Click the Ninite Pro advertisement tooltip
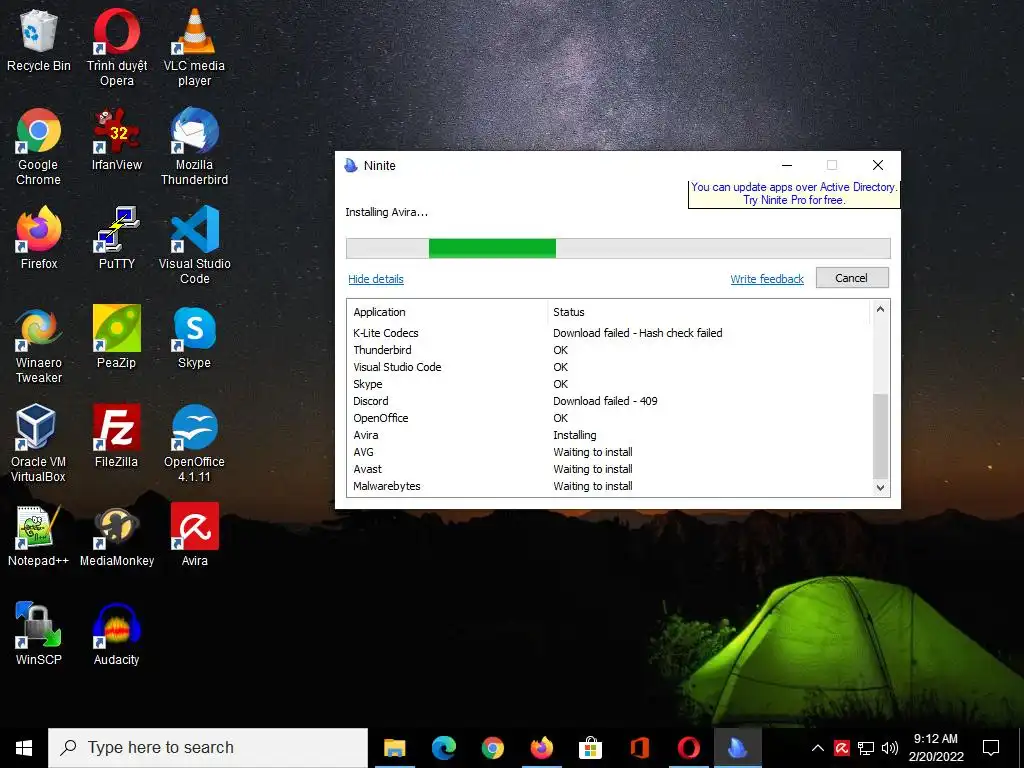This screenshot has width=1024, height=768. tap(793, 193)
